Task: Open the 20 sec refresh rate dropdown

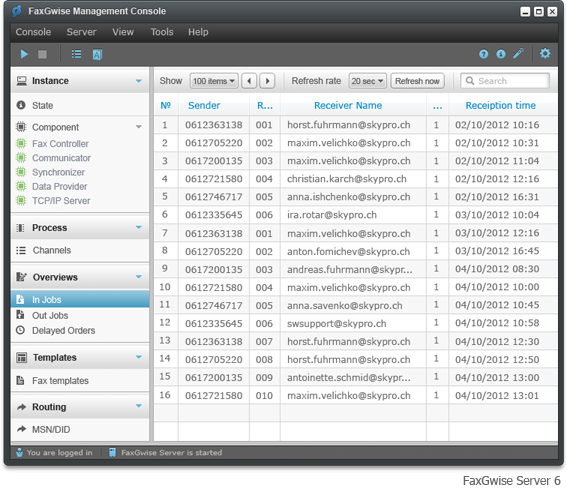Action: click(x=367, y=81)
